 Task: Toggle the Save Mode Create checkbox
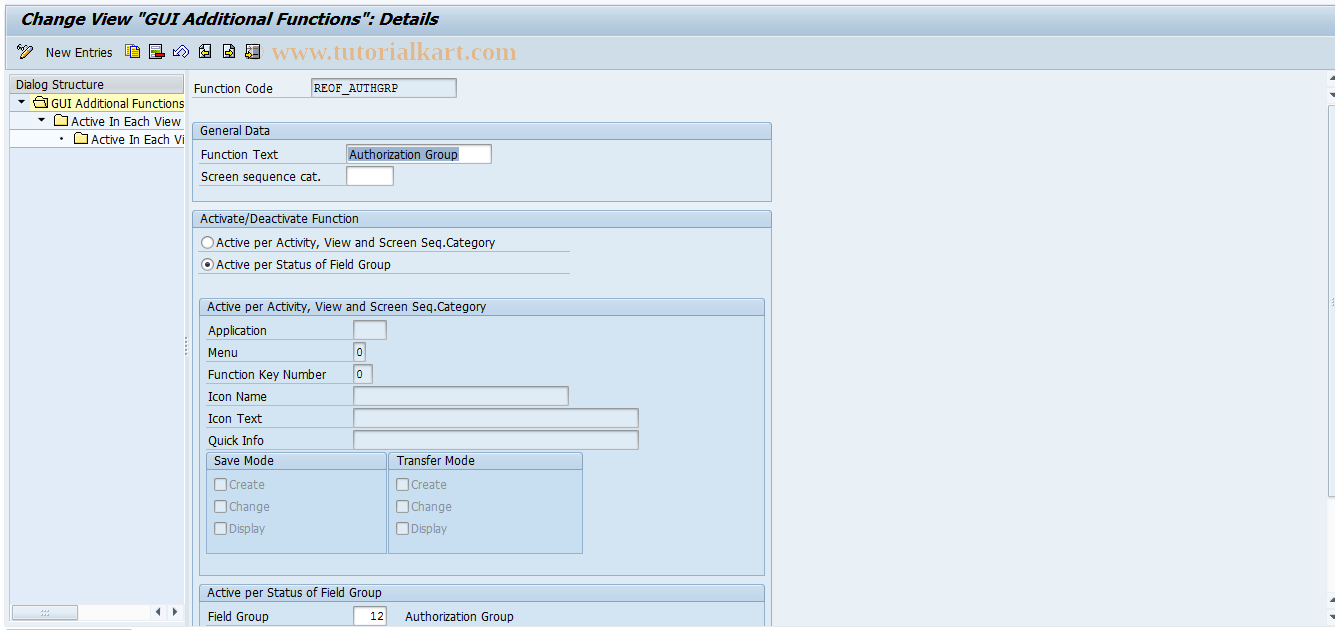[x=220, y=484]
